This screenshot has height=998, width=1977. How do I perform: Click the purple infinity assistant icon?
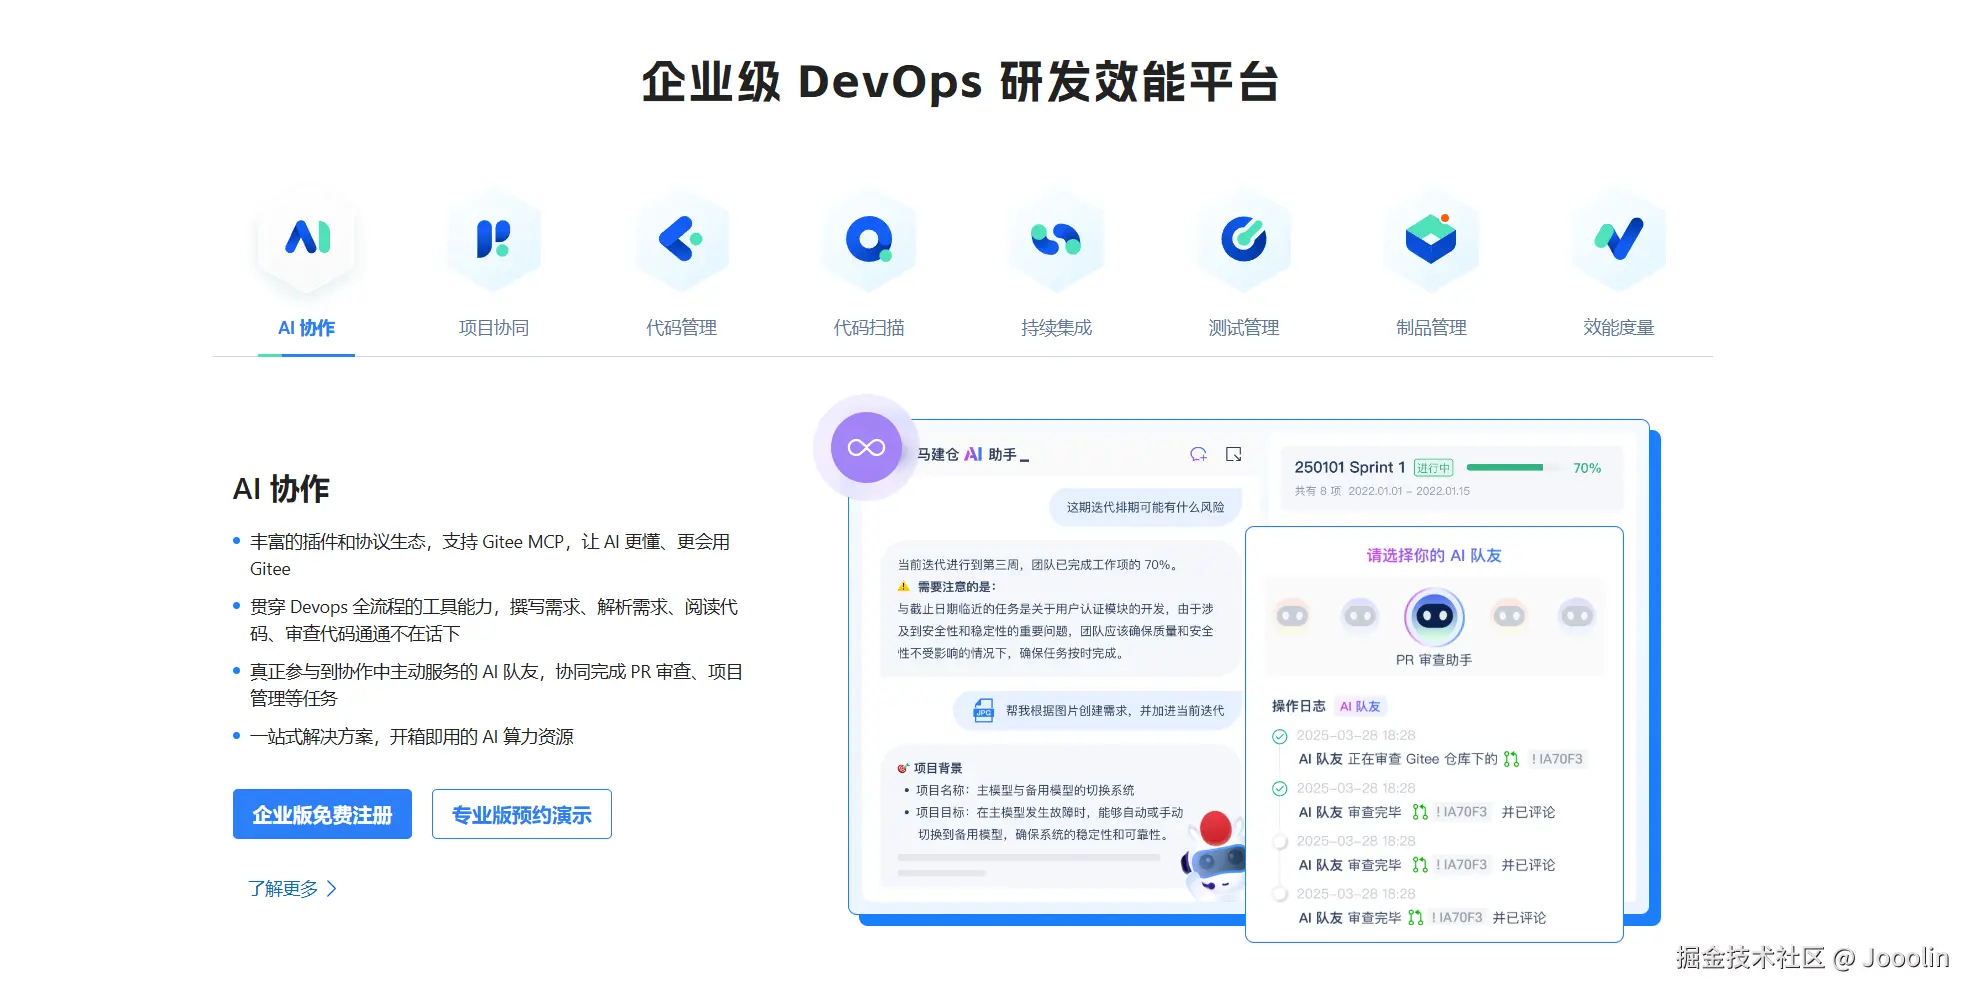tap(866, 447)
